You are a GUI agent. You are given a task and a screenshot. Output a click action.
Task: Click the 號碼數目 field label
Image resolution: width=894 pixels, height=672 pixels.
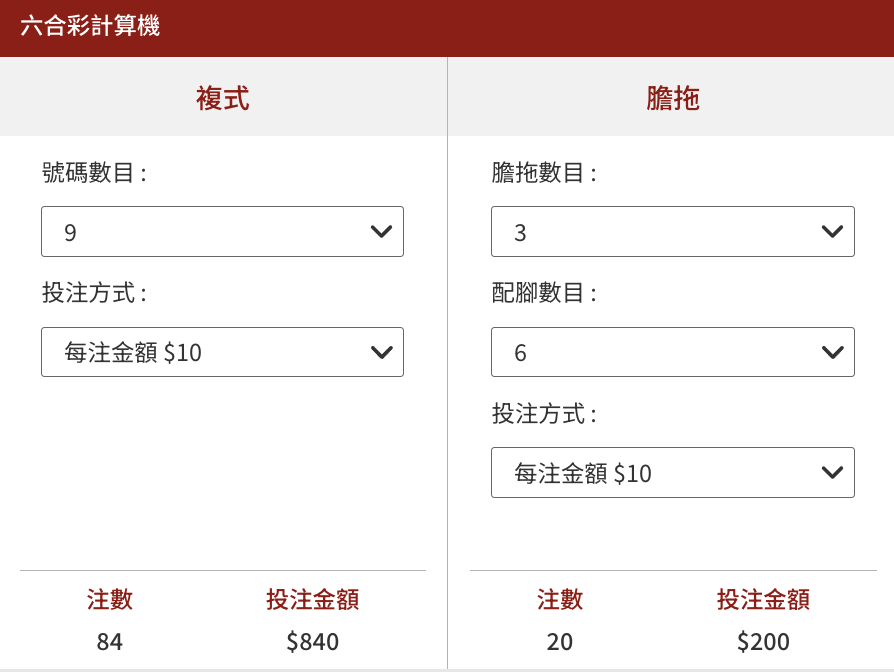[x=94, y=174]
